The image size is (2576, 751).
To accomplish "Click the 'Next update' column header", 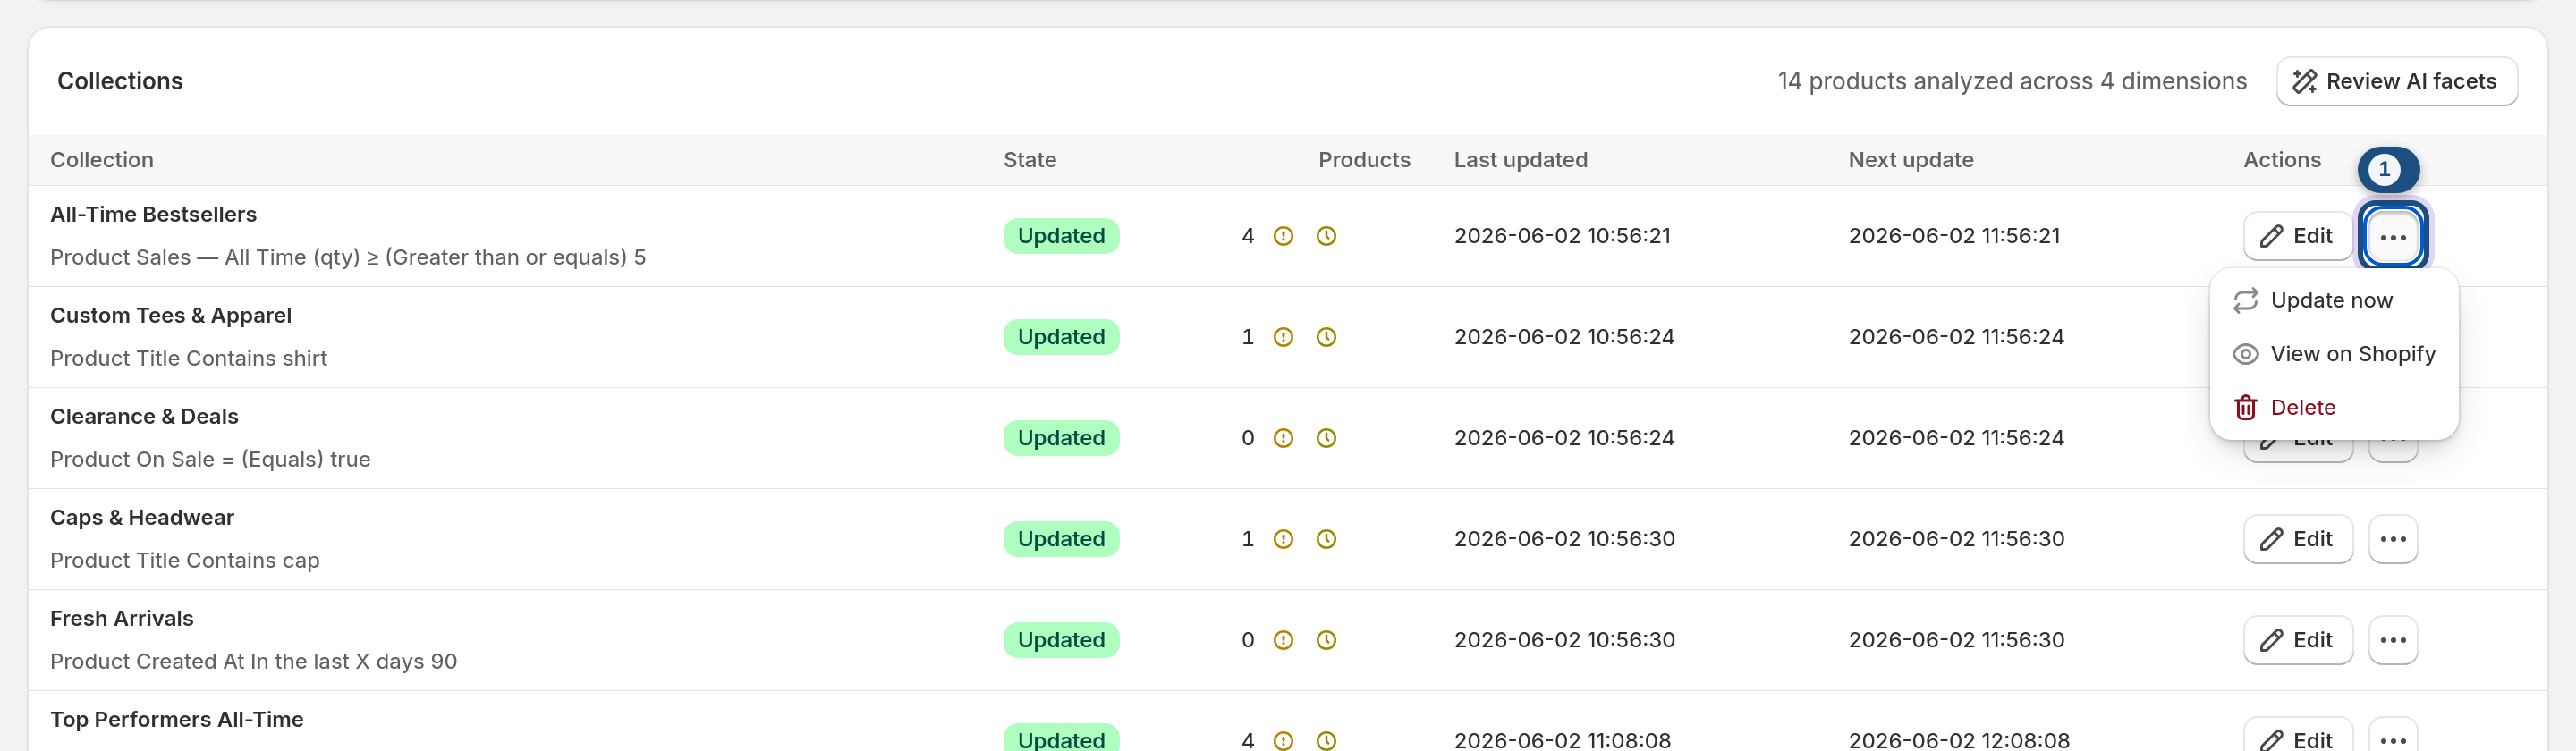I will (1911, 160).
